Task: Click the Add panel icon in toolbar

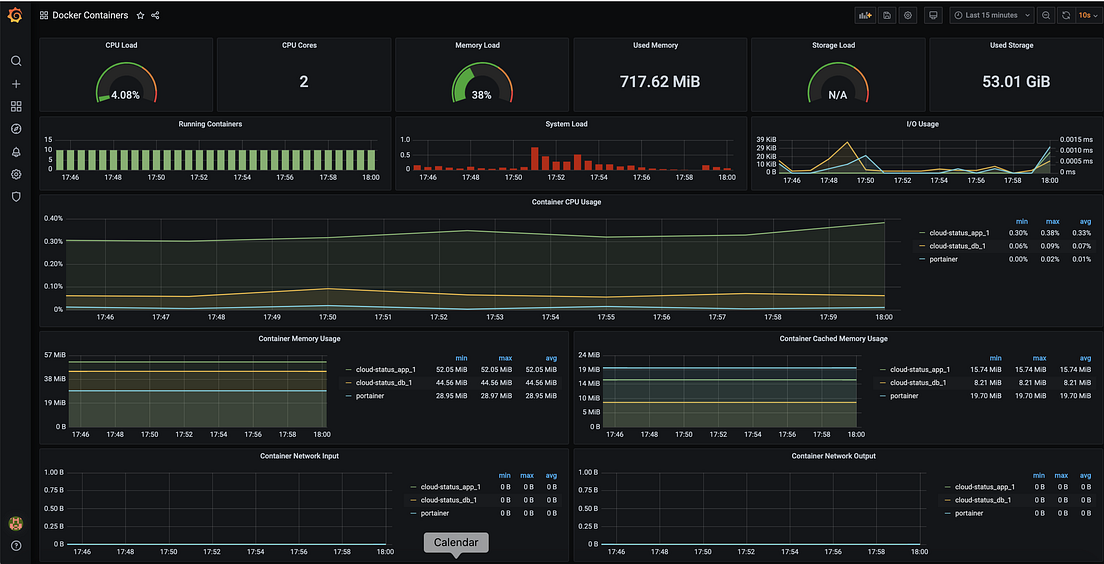Action: click(864, 15)
